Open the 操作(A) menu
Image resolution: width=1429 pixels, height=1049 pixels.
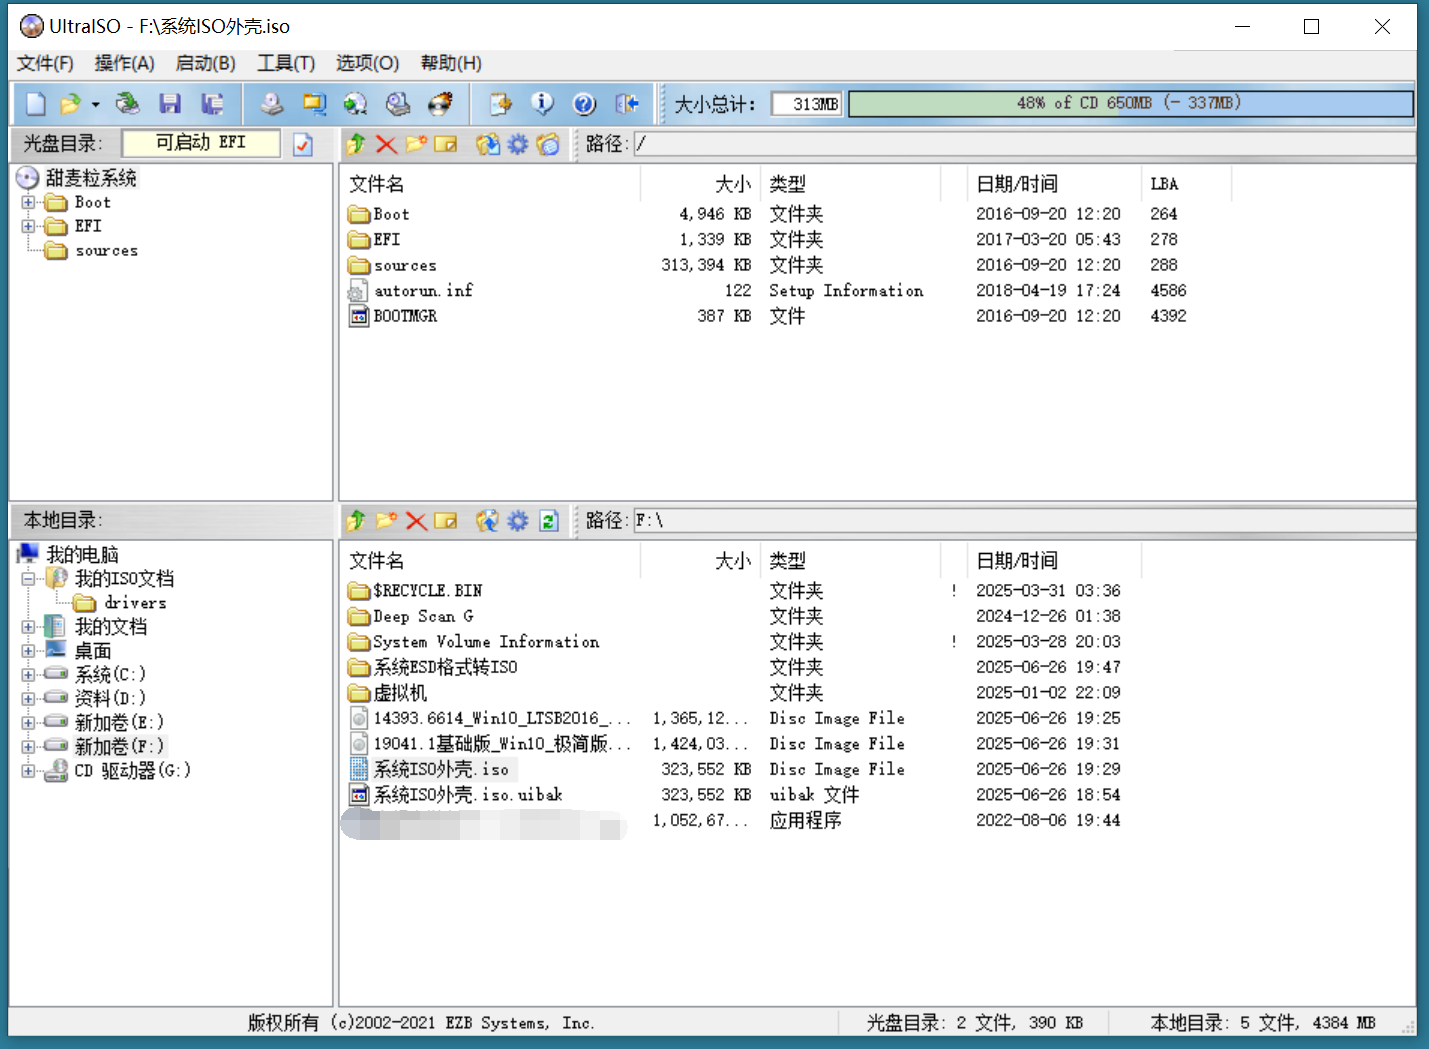124,63
